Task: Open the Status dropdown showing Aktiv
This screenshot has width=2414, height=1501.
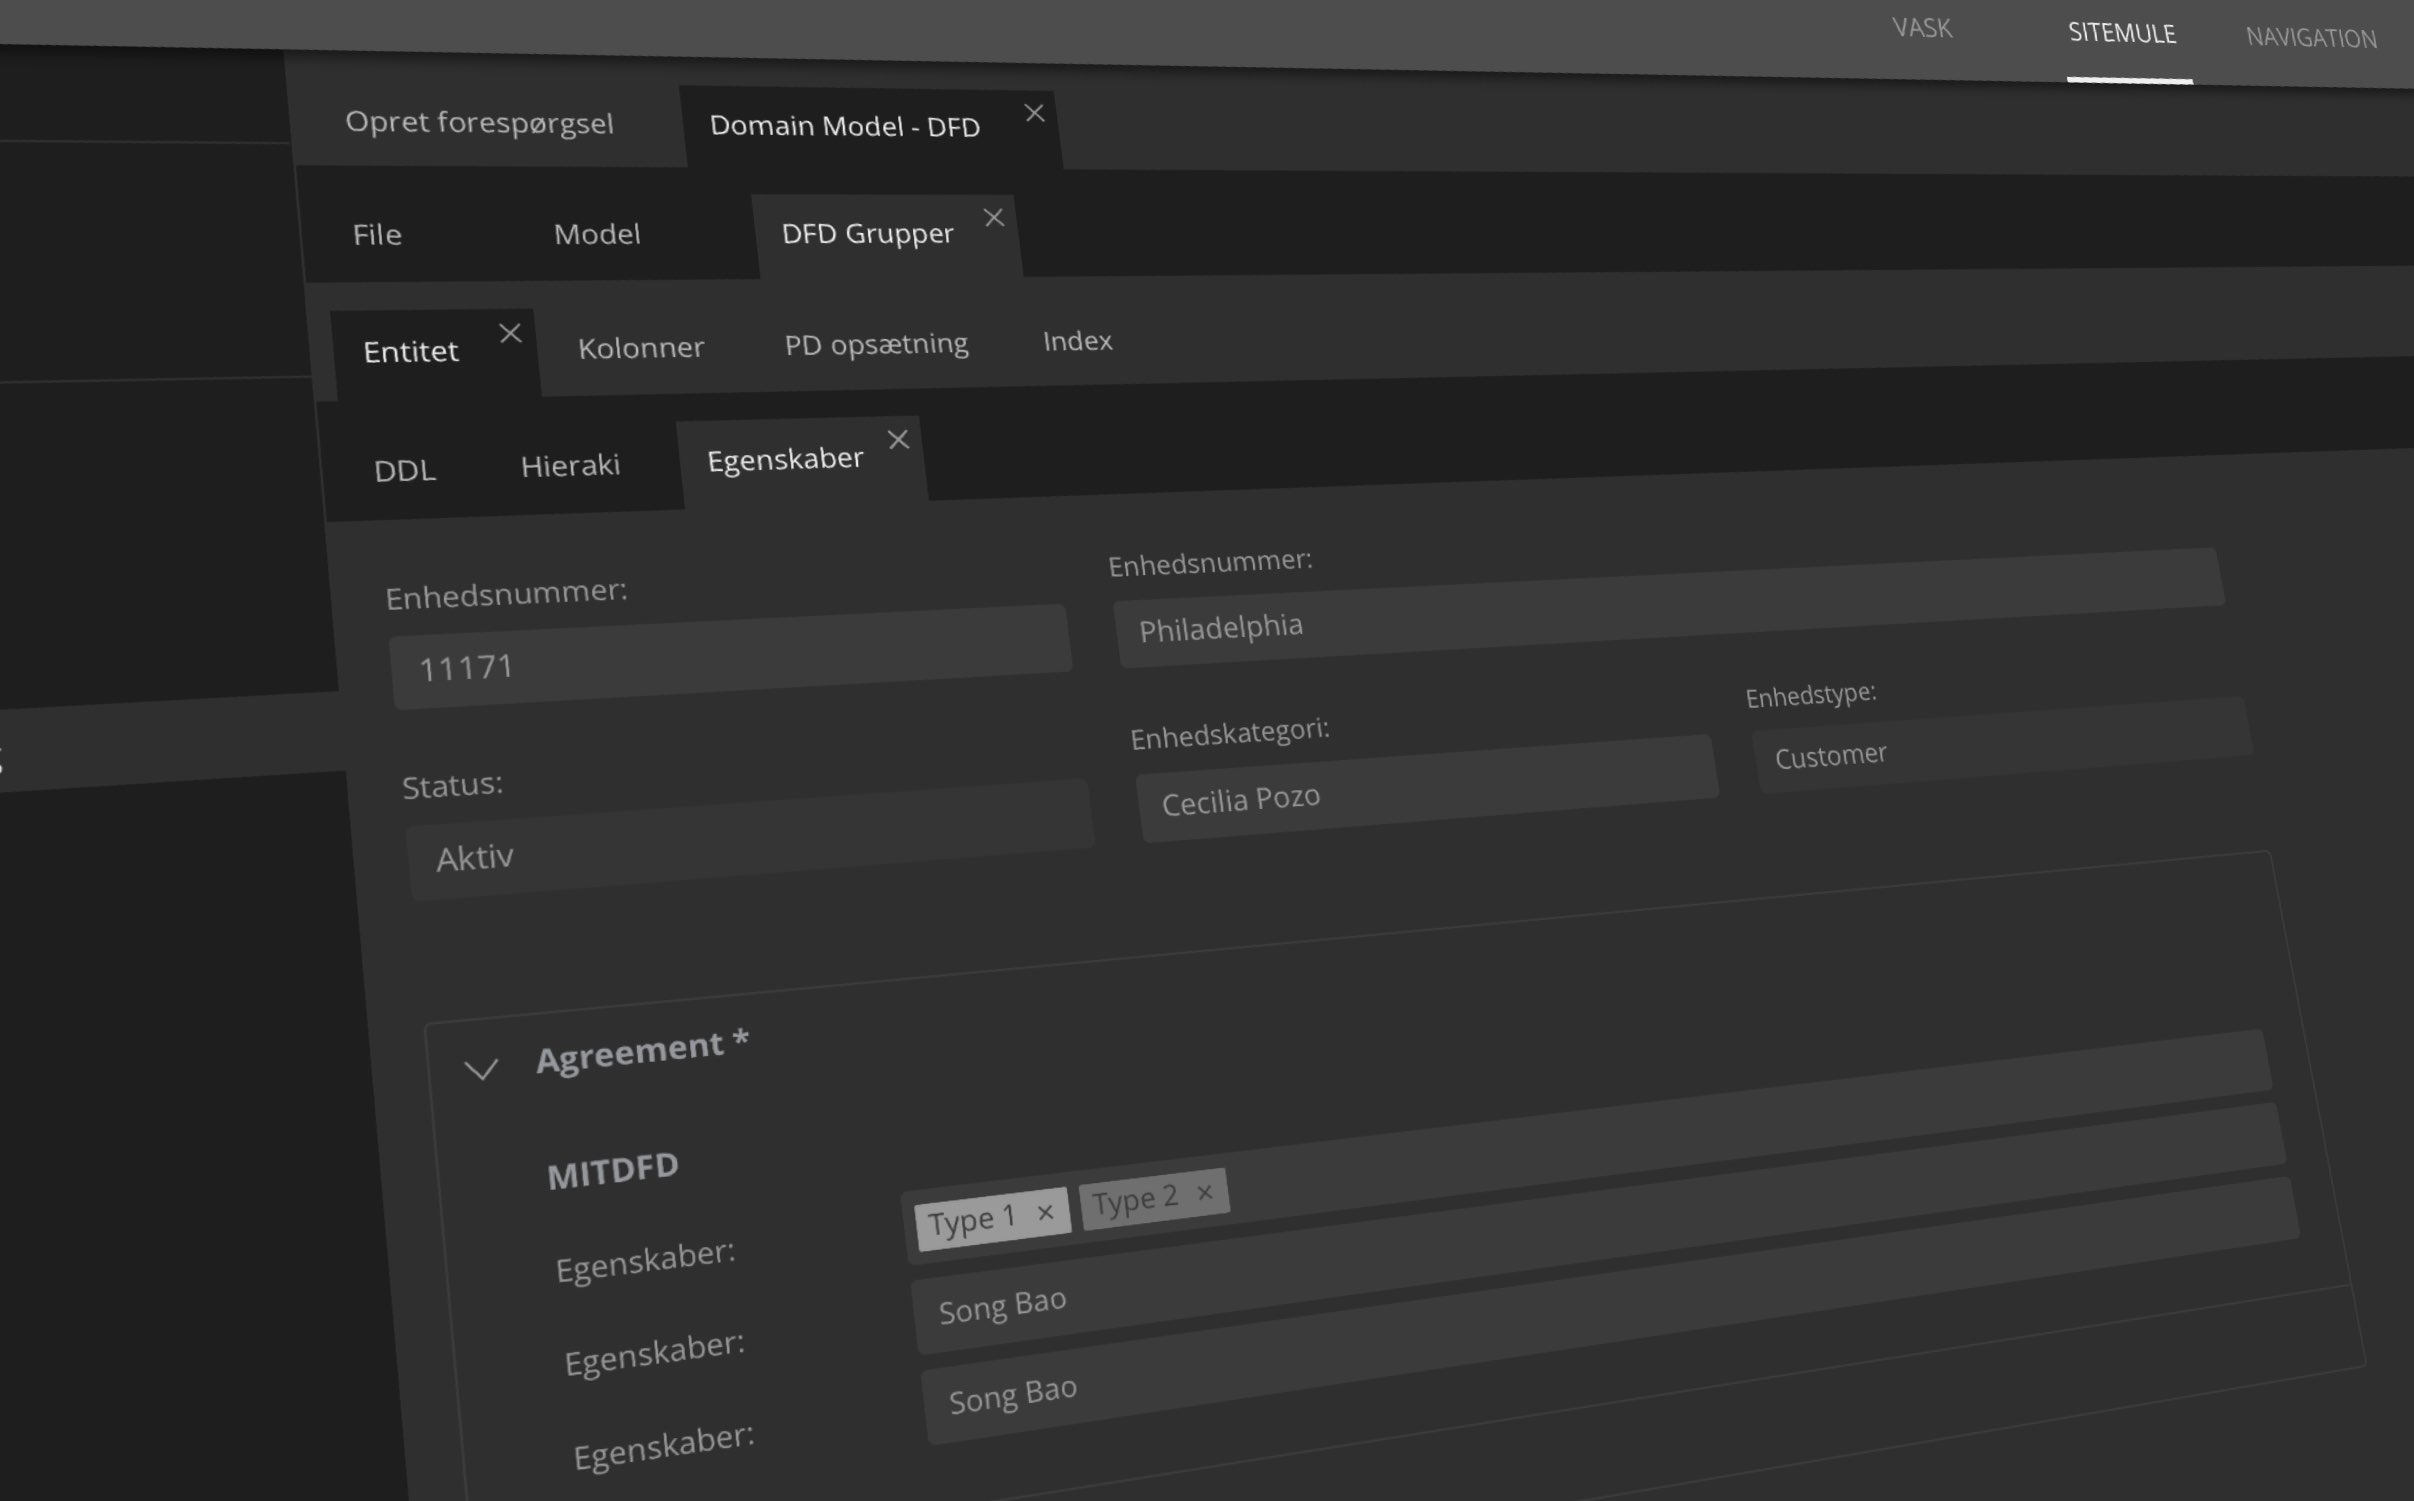Action: (x=748, y=838)
